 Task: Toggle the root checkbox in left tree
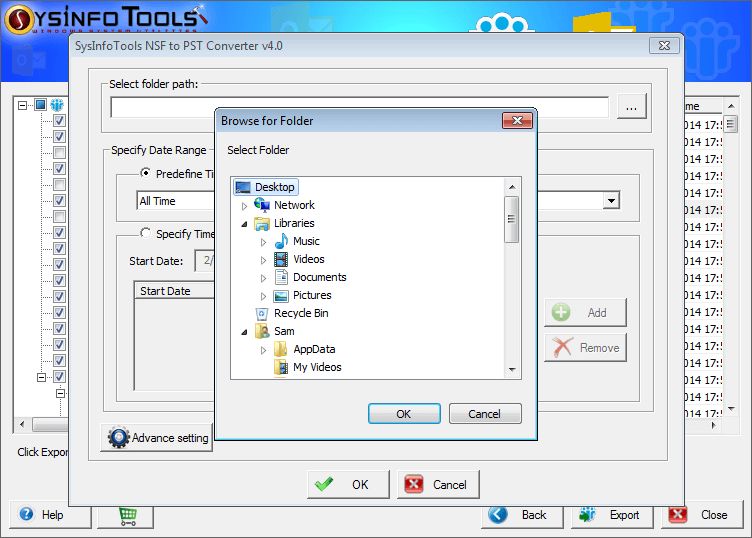point(41,105)
